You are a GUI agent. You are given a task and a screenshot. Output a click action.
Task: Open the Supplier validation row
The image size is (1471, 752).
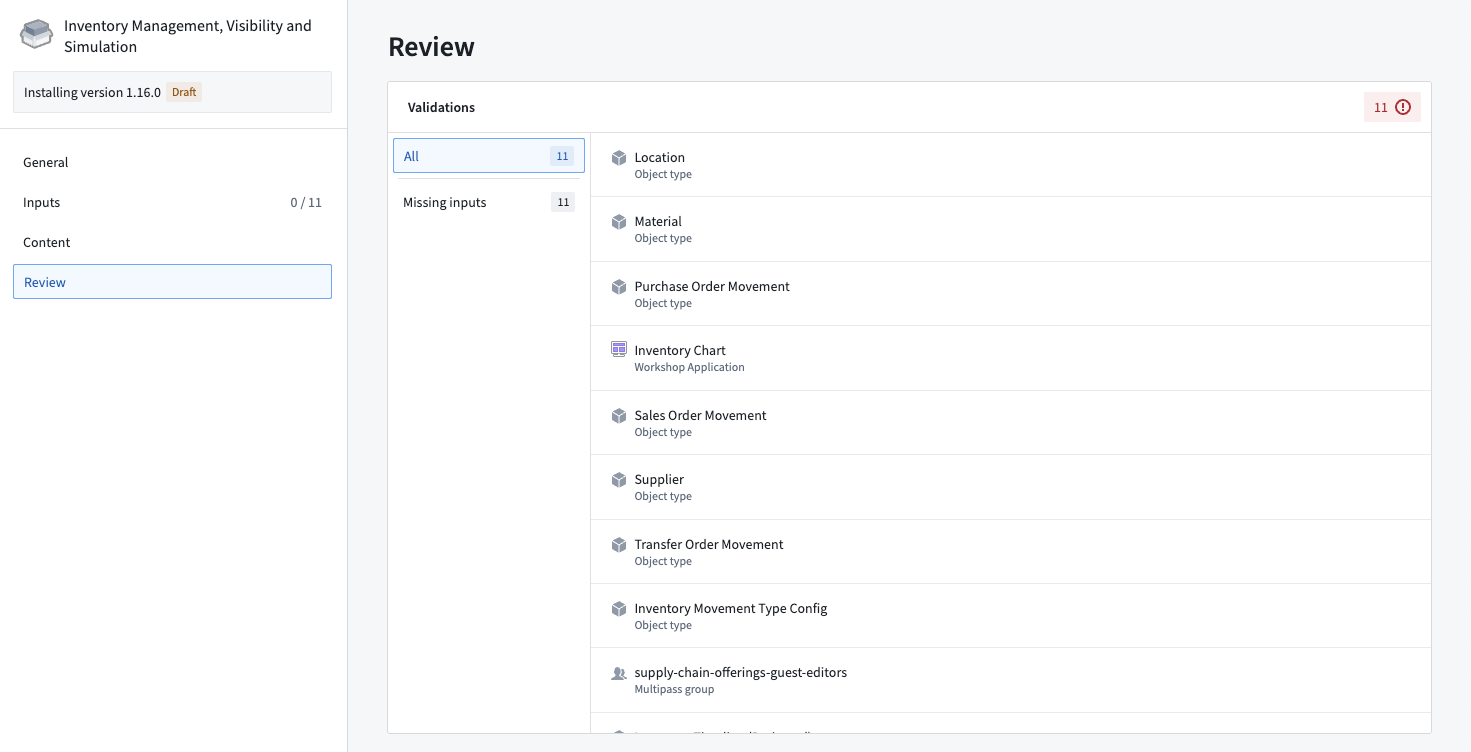point(1011,487)
